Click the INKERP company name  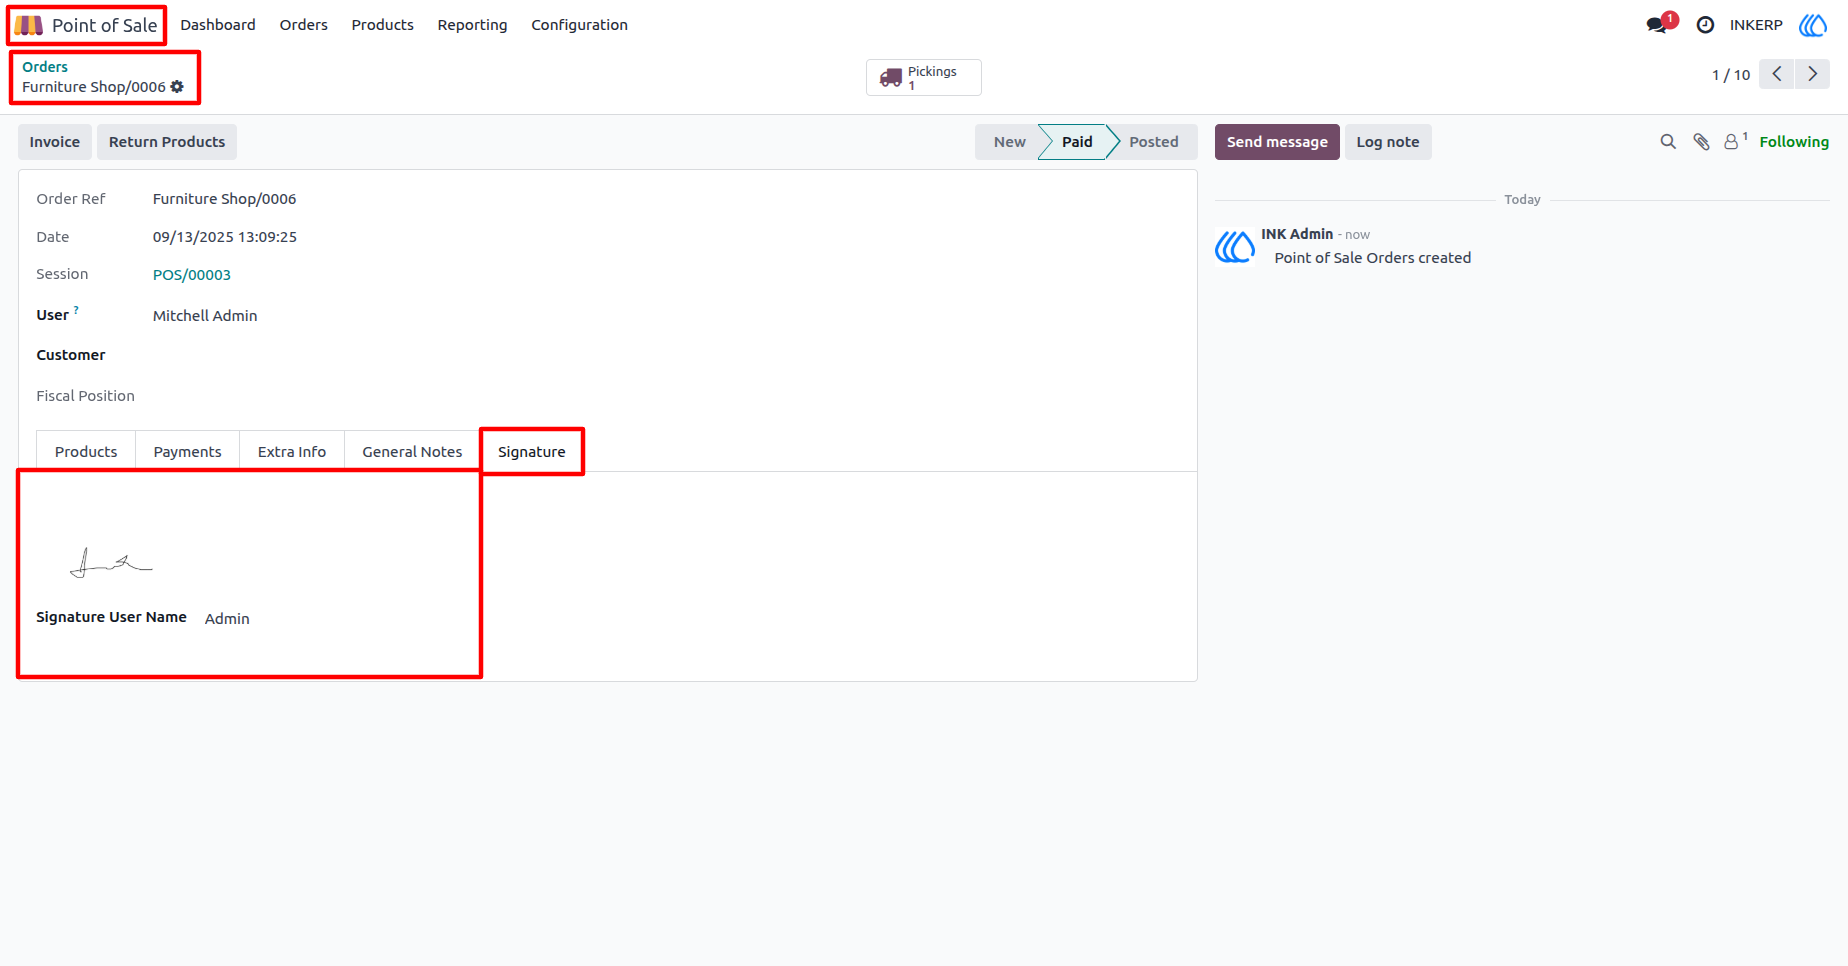[x=1756, y=25]
